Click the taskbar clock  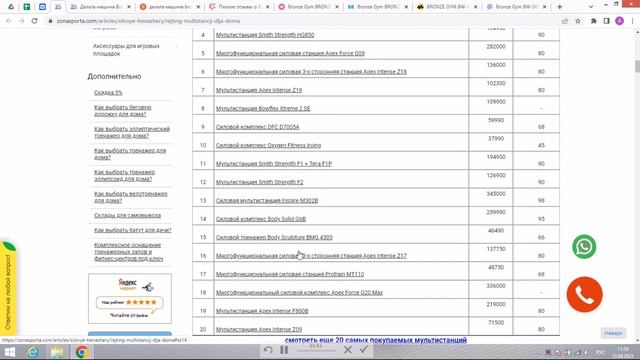[623, 352]
